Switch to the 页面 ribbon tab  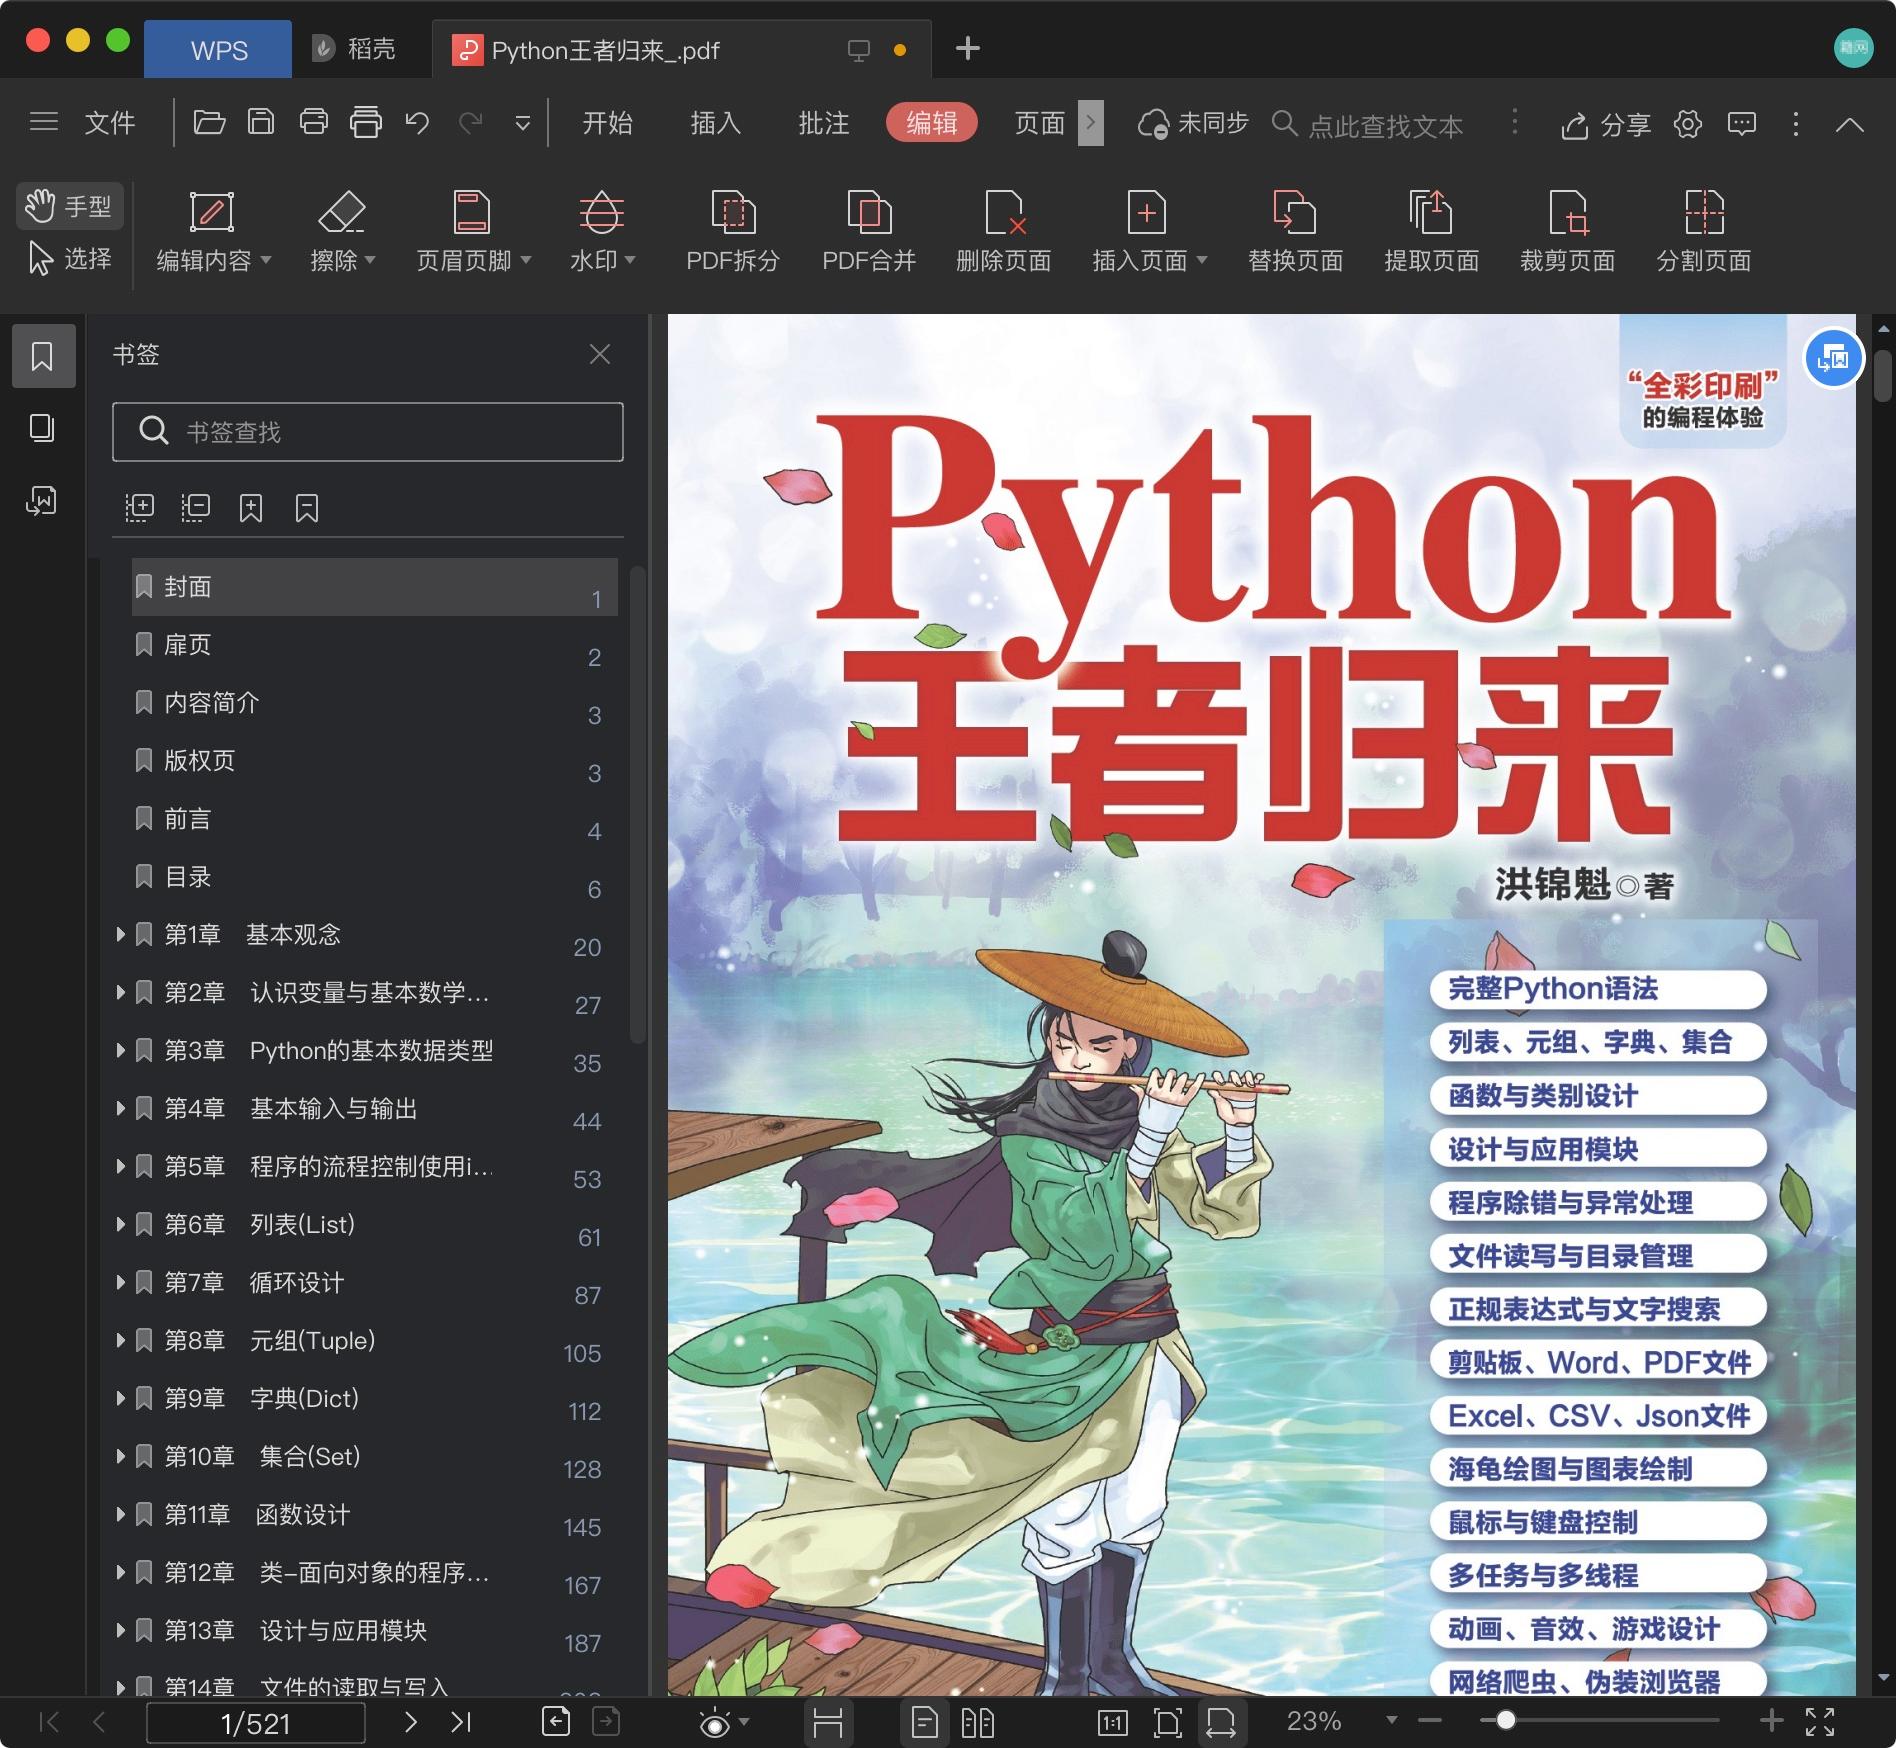(1039, 122)
